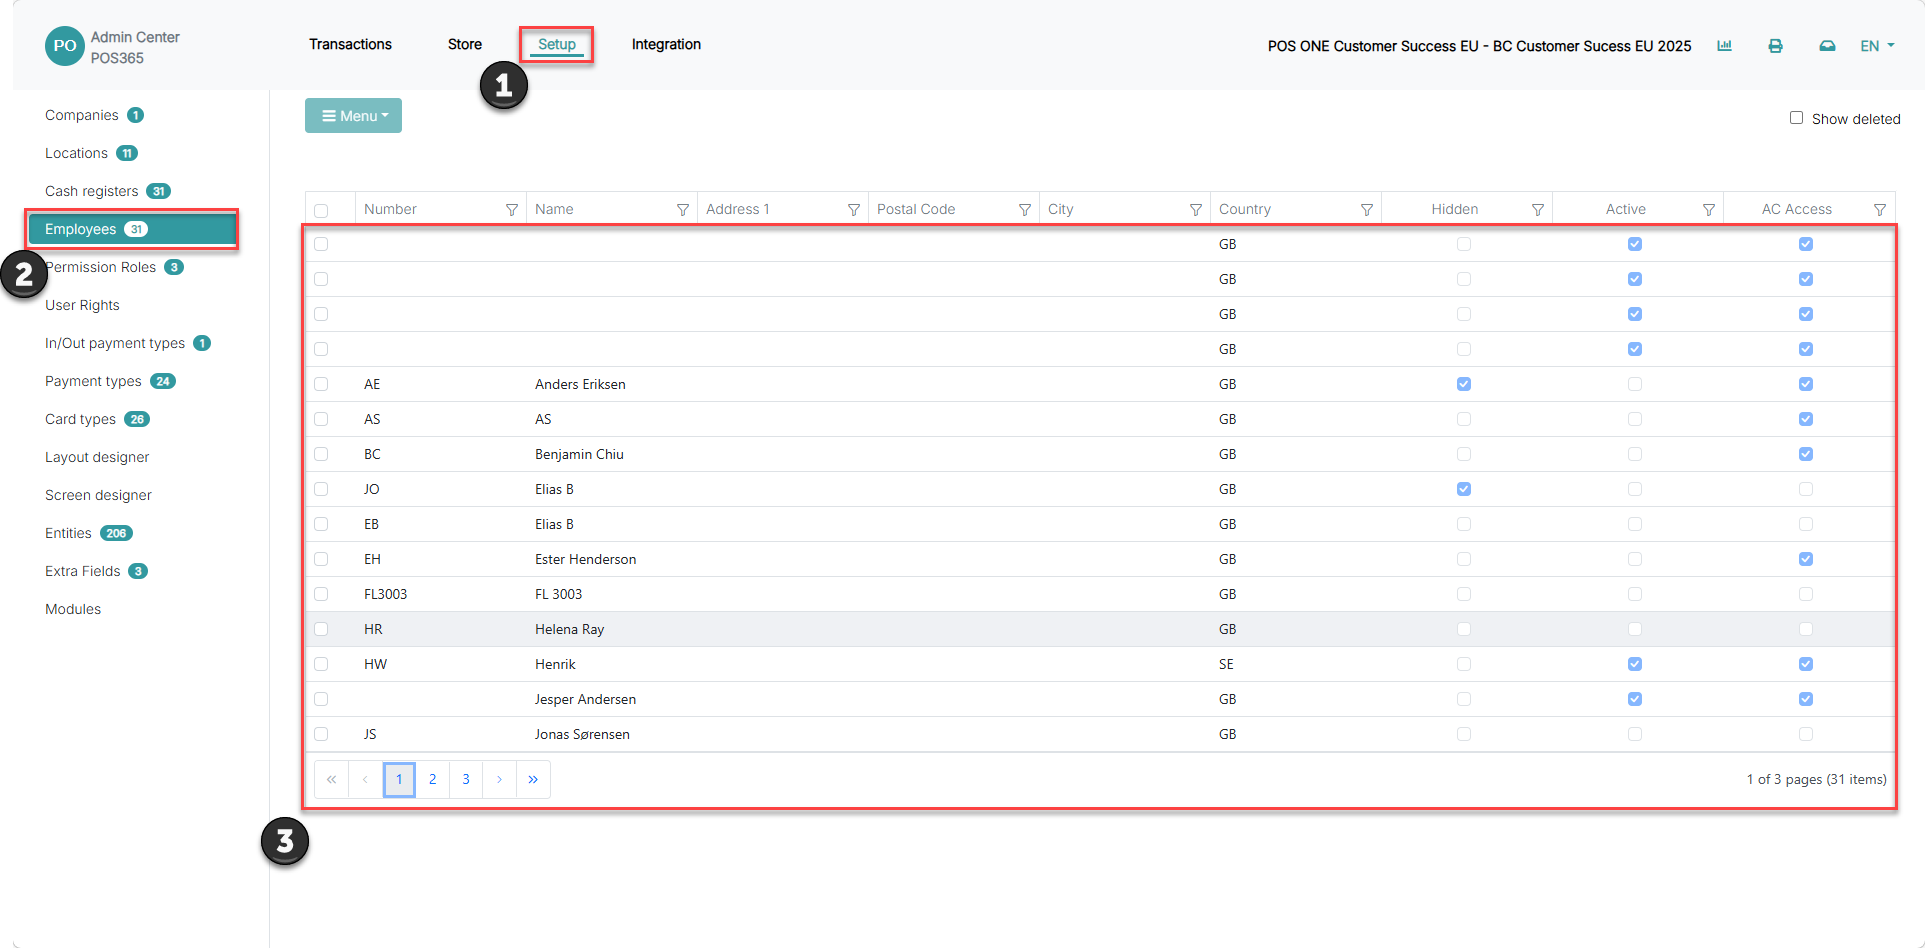1925x948 pixels.
Task: Click the printer icon in the header
Action: tap(1776, 46)
